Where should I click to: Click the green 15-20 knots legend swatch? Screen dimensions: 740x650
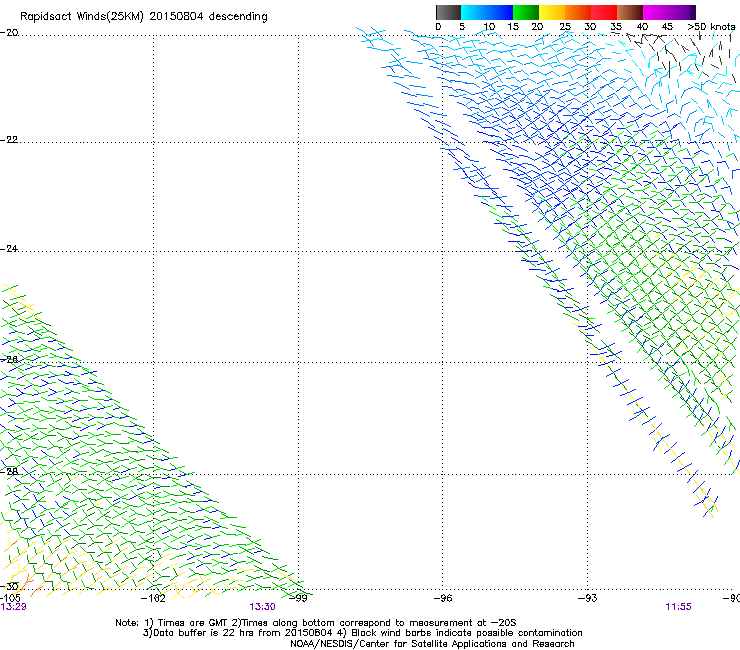526,12
